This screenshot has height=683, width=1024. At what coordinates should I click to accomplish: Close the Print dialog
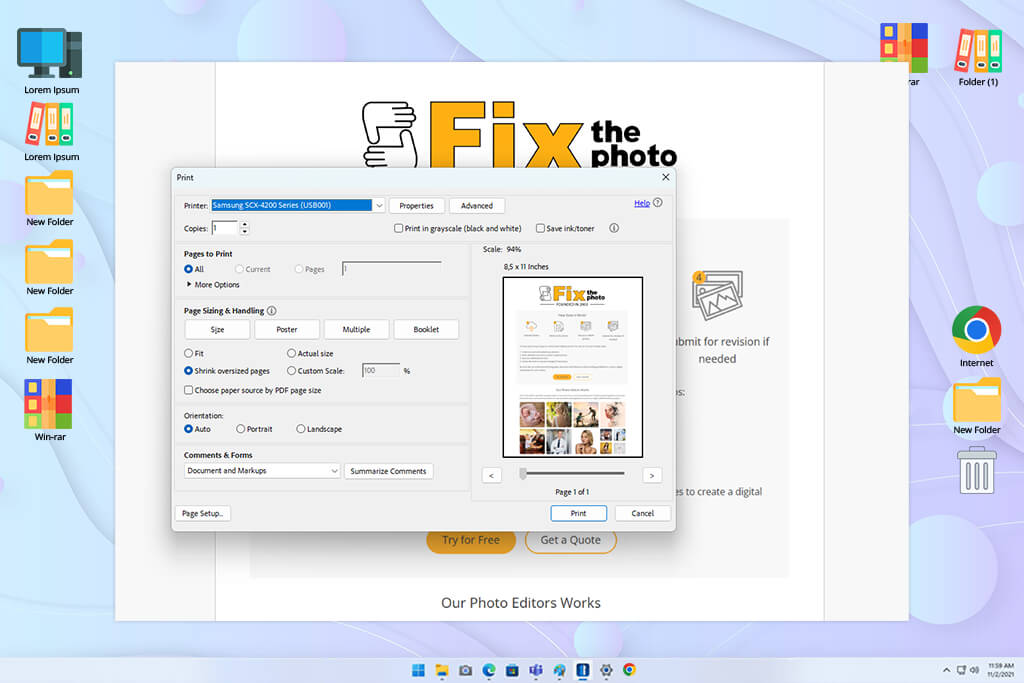(665, 177)
